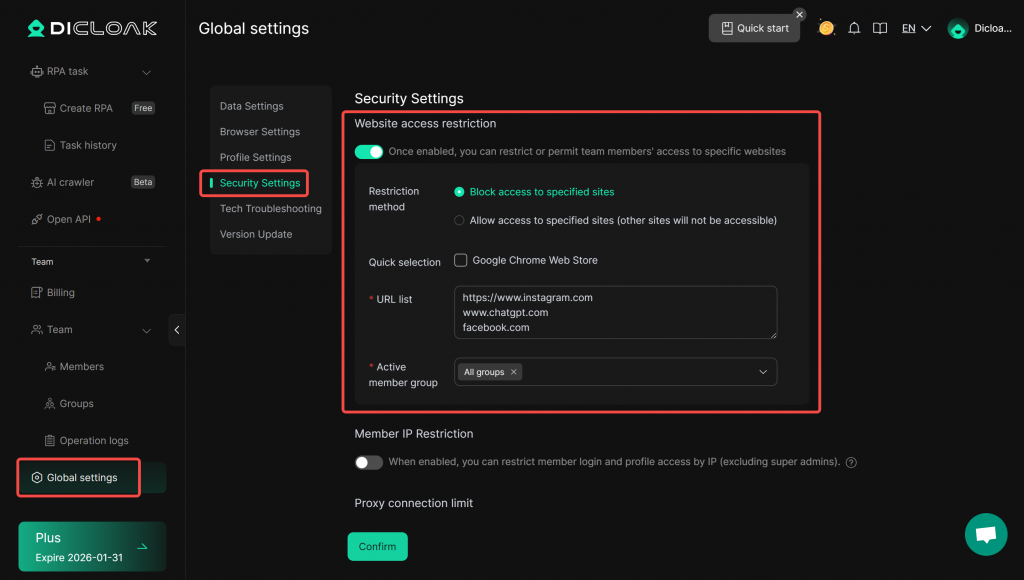Enable the Member IP Restriction toggle
The width and height of the screenshot is (1024, 580).
coord(369,462)
